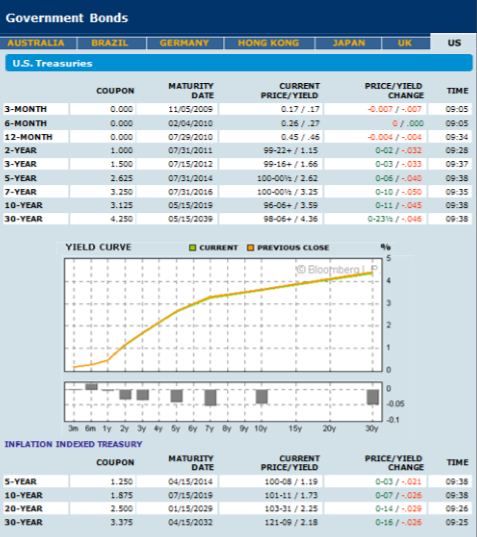477x537 pixels.
Task: Select the 20-YEAR inflation indexed row label
Action: [24, 509]
